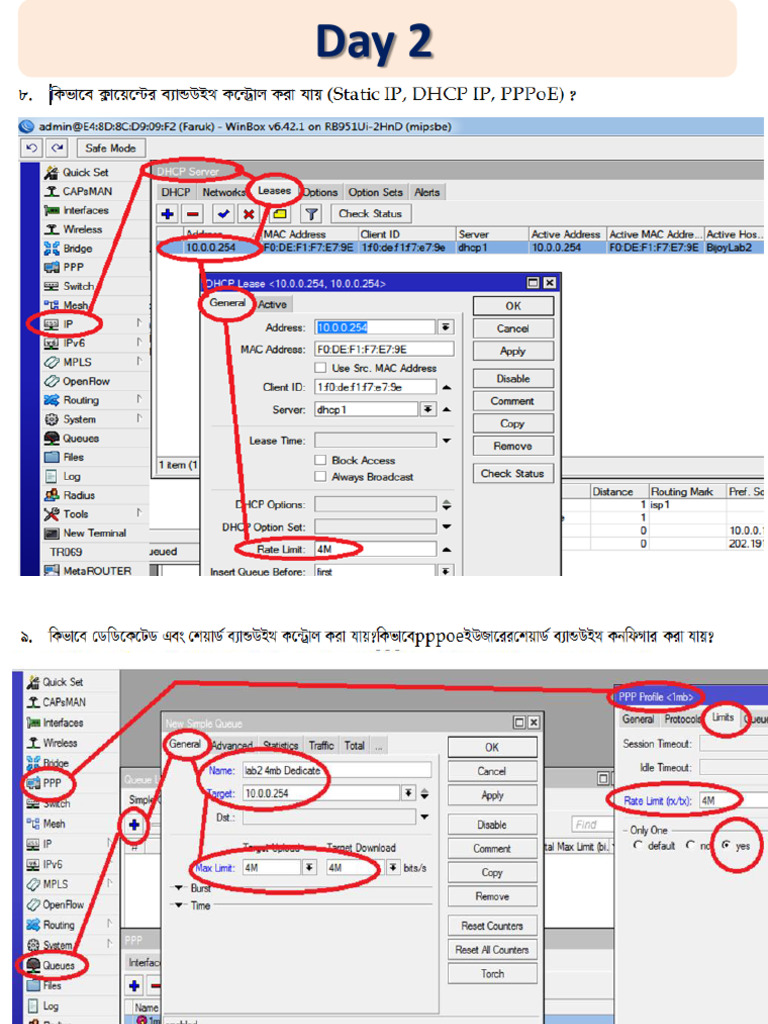
Task: Expand the Lease Time field arrow
Action: click(x=447, y=441)
